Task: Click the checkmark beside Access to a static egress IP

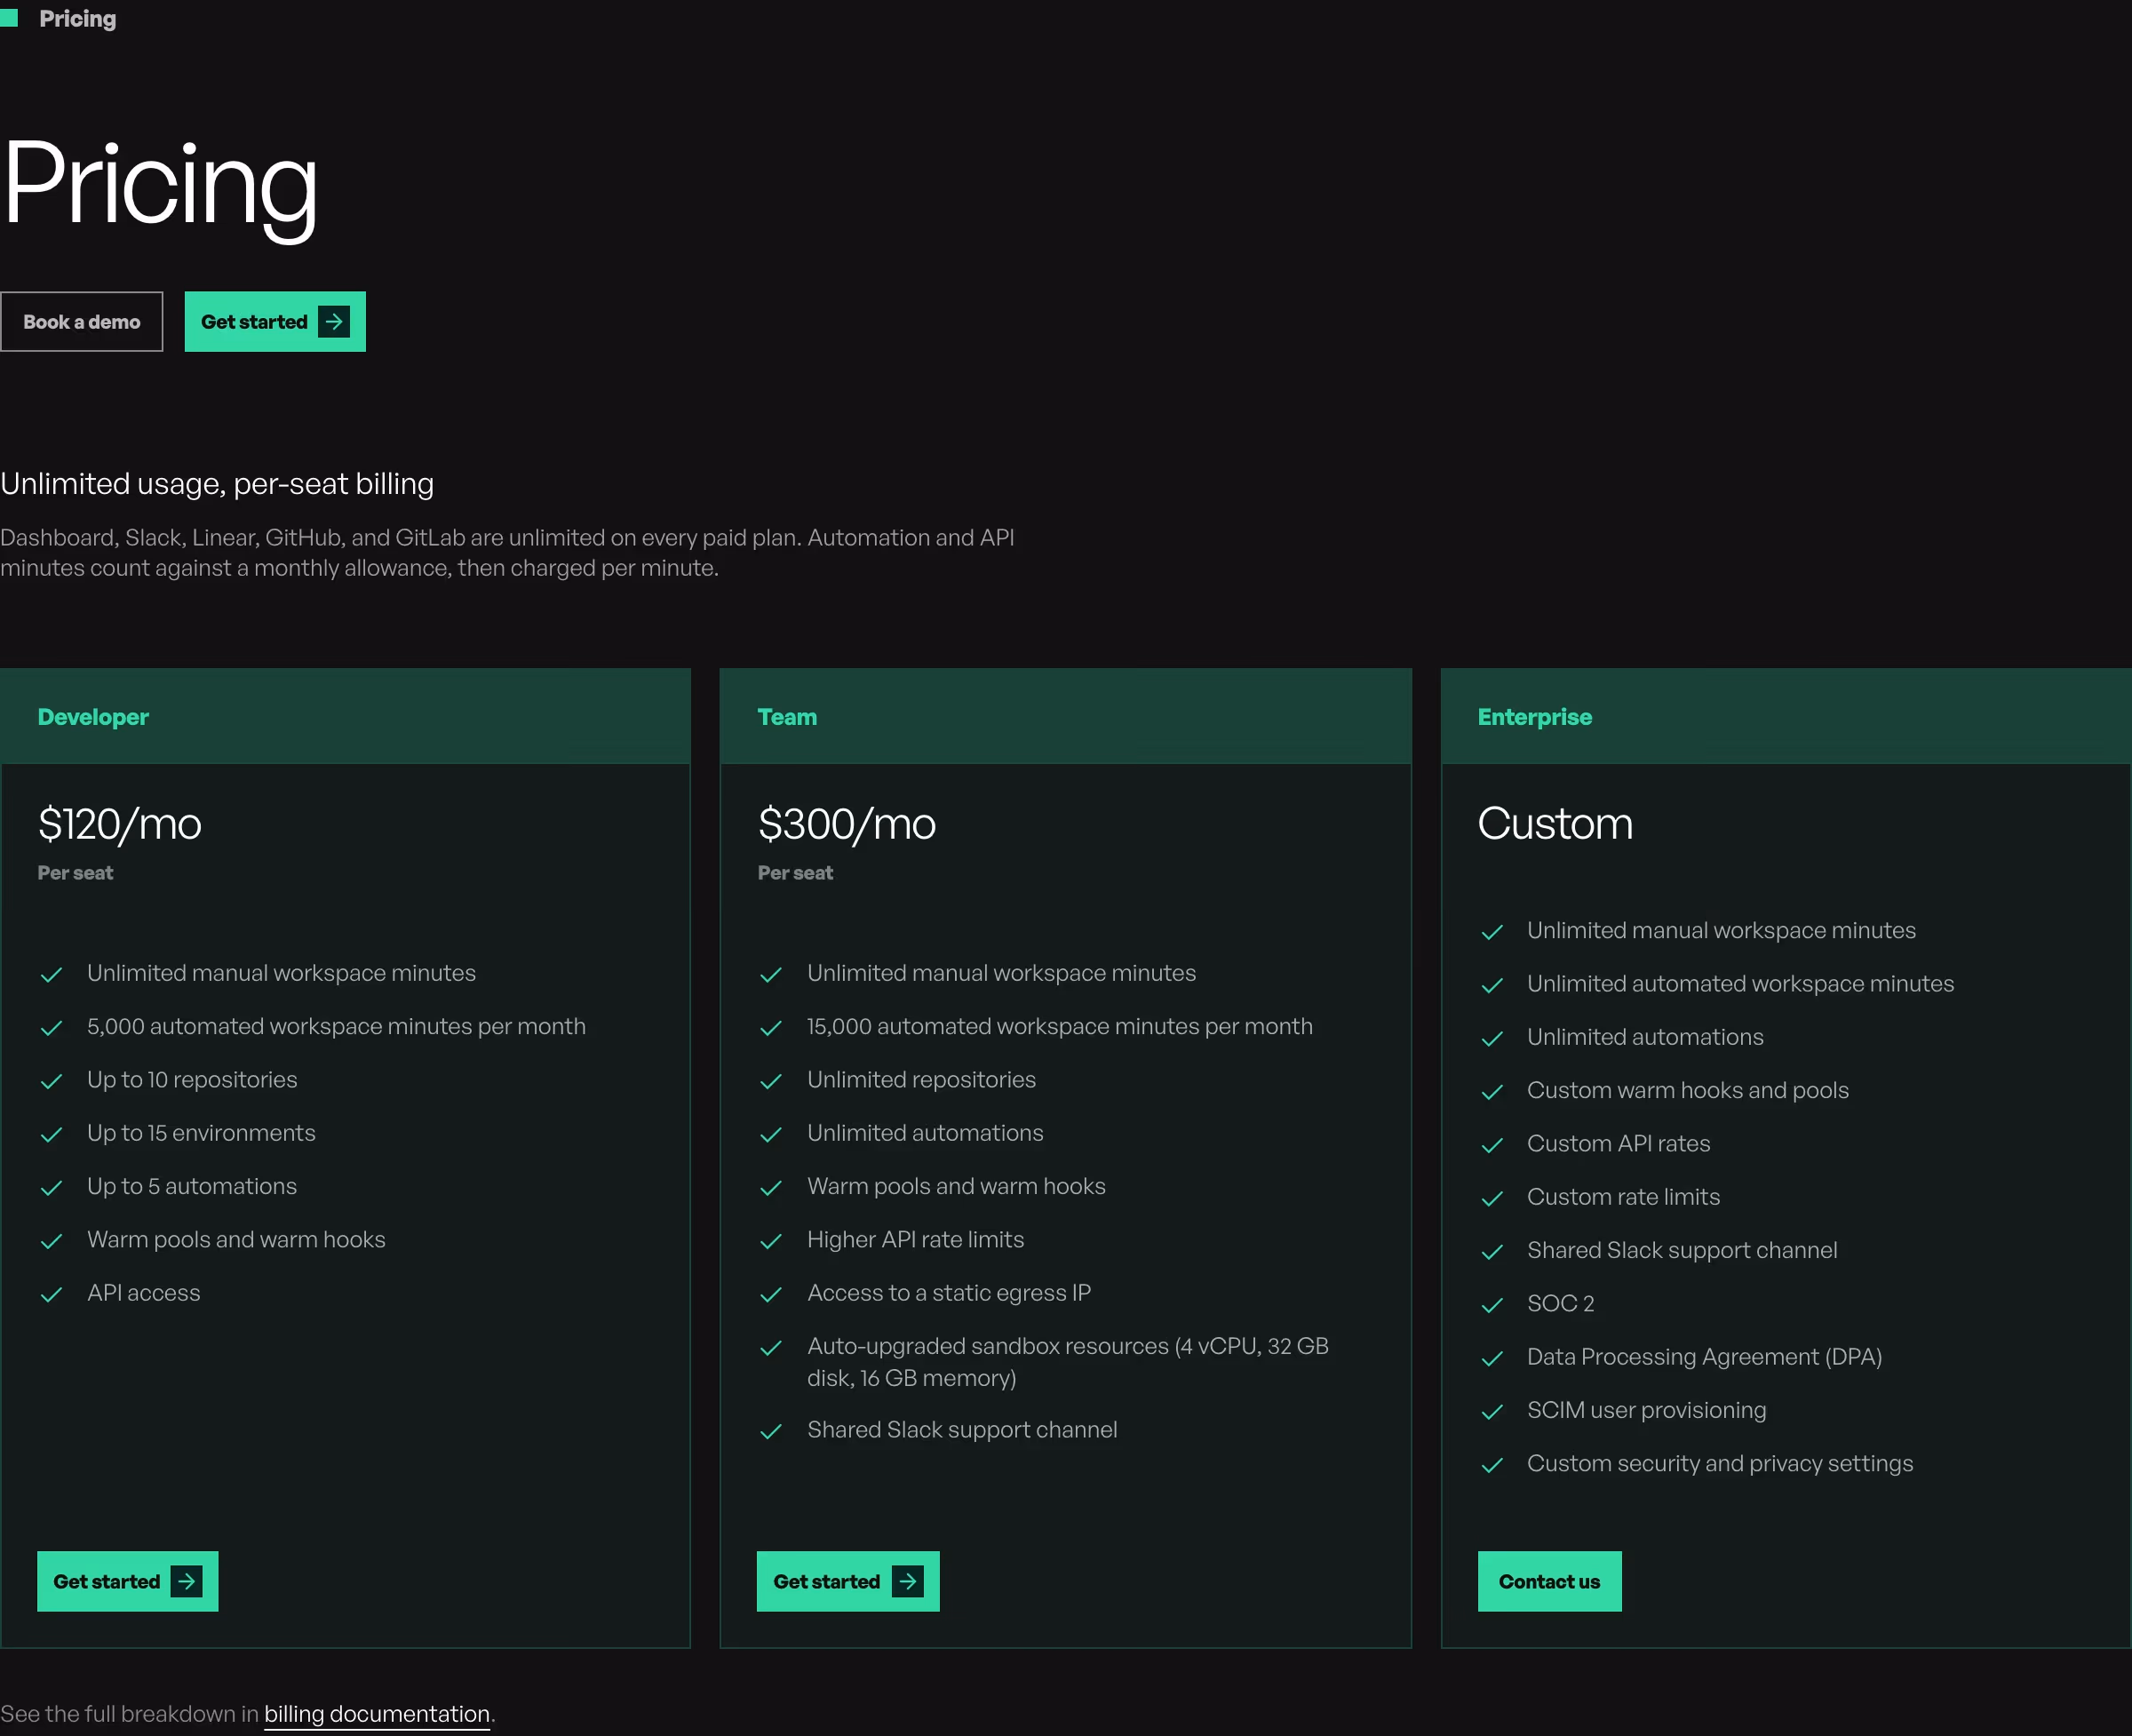Action: pos(771,1294)
